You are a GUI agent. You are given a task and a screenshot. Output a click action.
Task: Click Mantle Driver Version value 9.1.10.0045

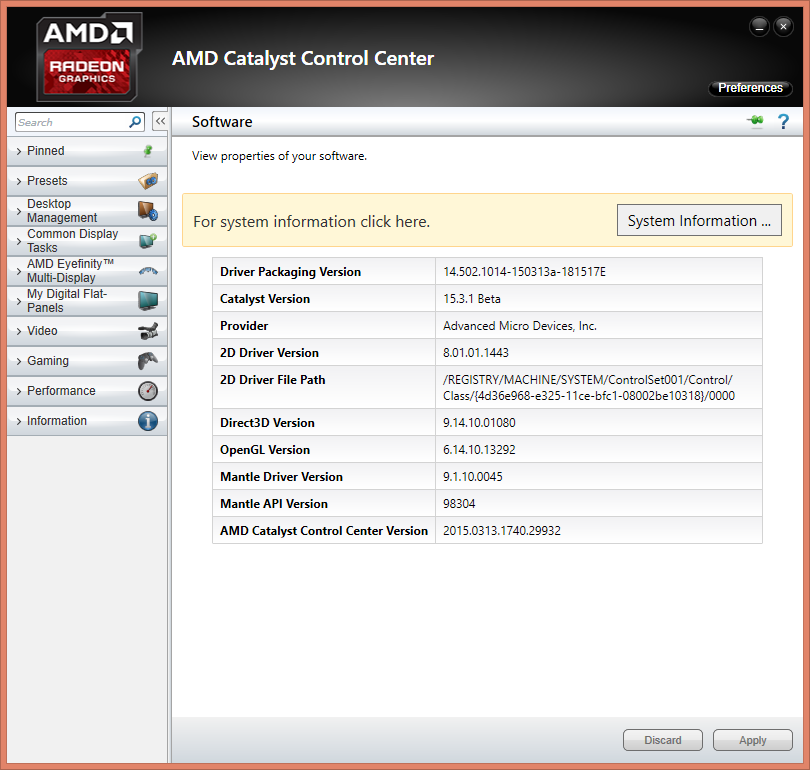473,476
